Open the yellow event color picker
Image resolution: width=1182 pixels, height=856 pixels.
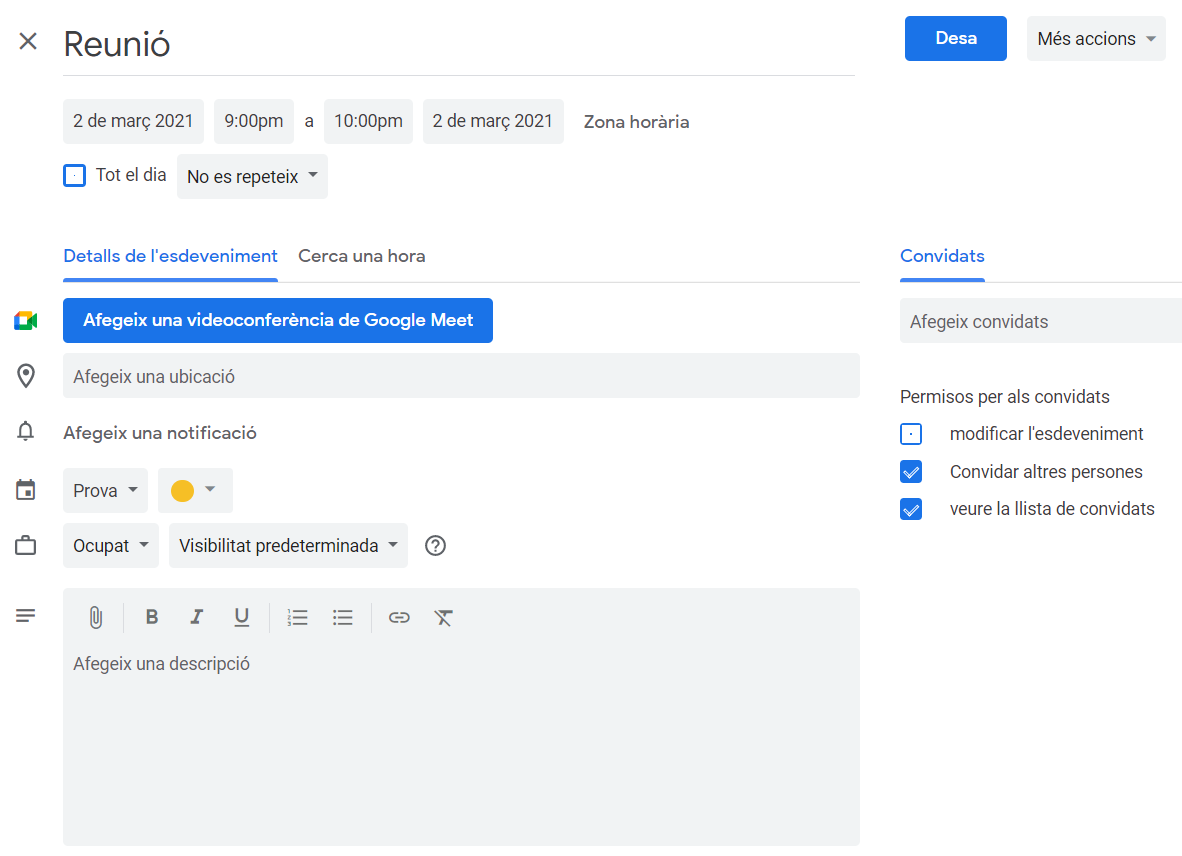point(195,491)
